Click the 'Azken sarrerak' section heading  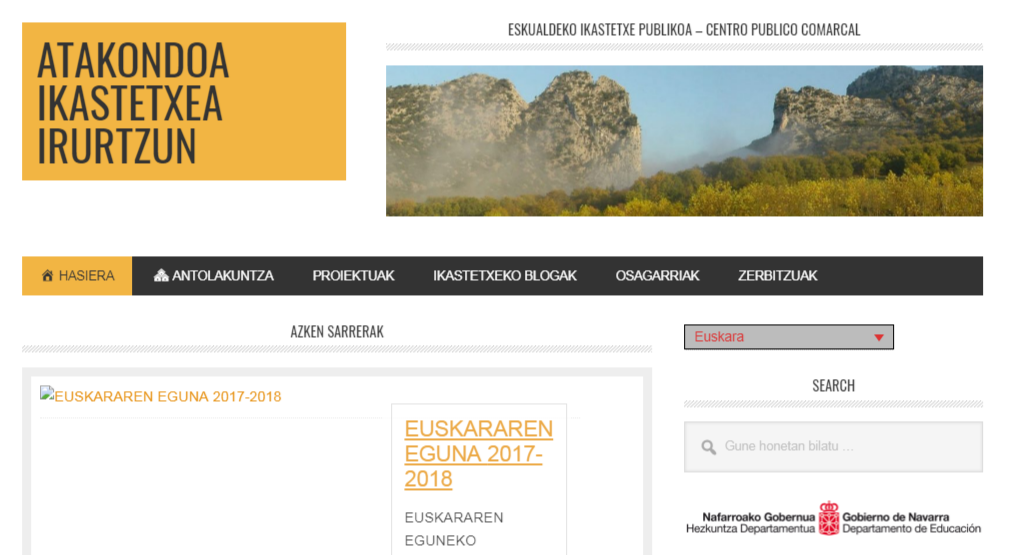pos(337,331)
